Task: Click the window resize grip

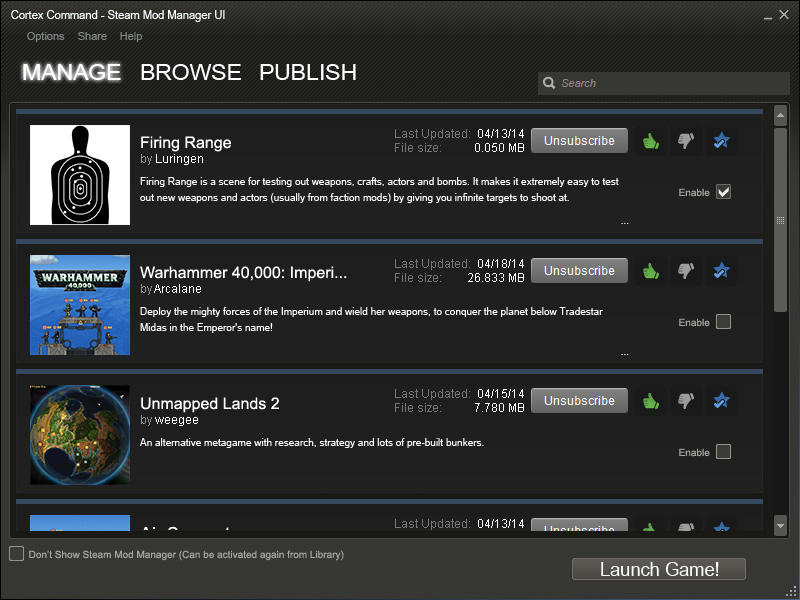Action: point(792,592)
